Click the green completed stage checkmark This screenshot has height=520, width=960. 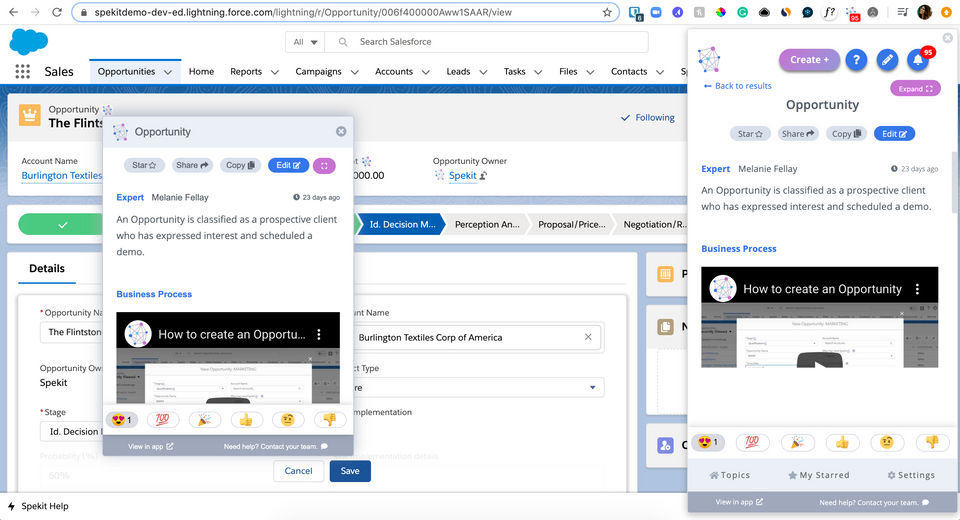click(62, 225)
